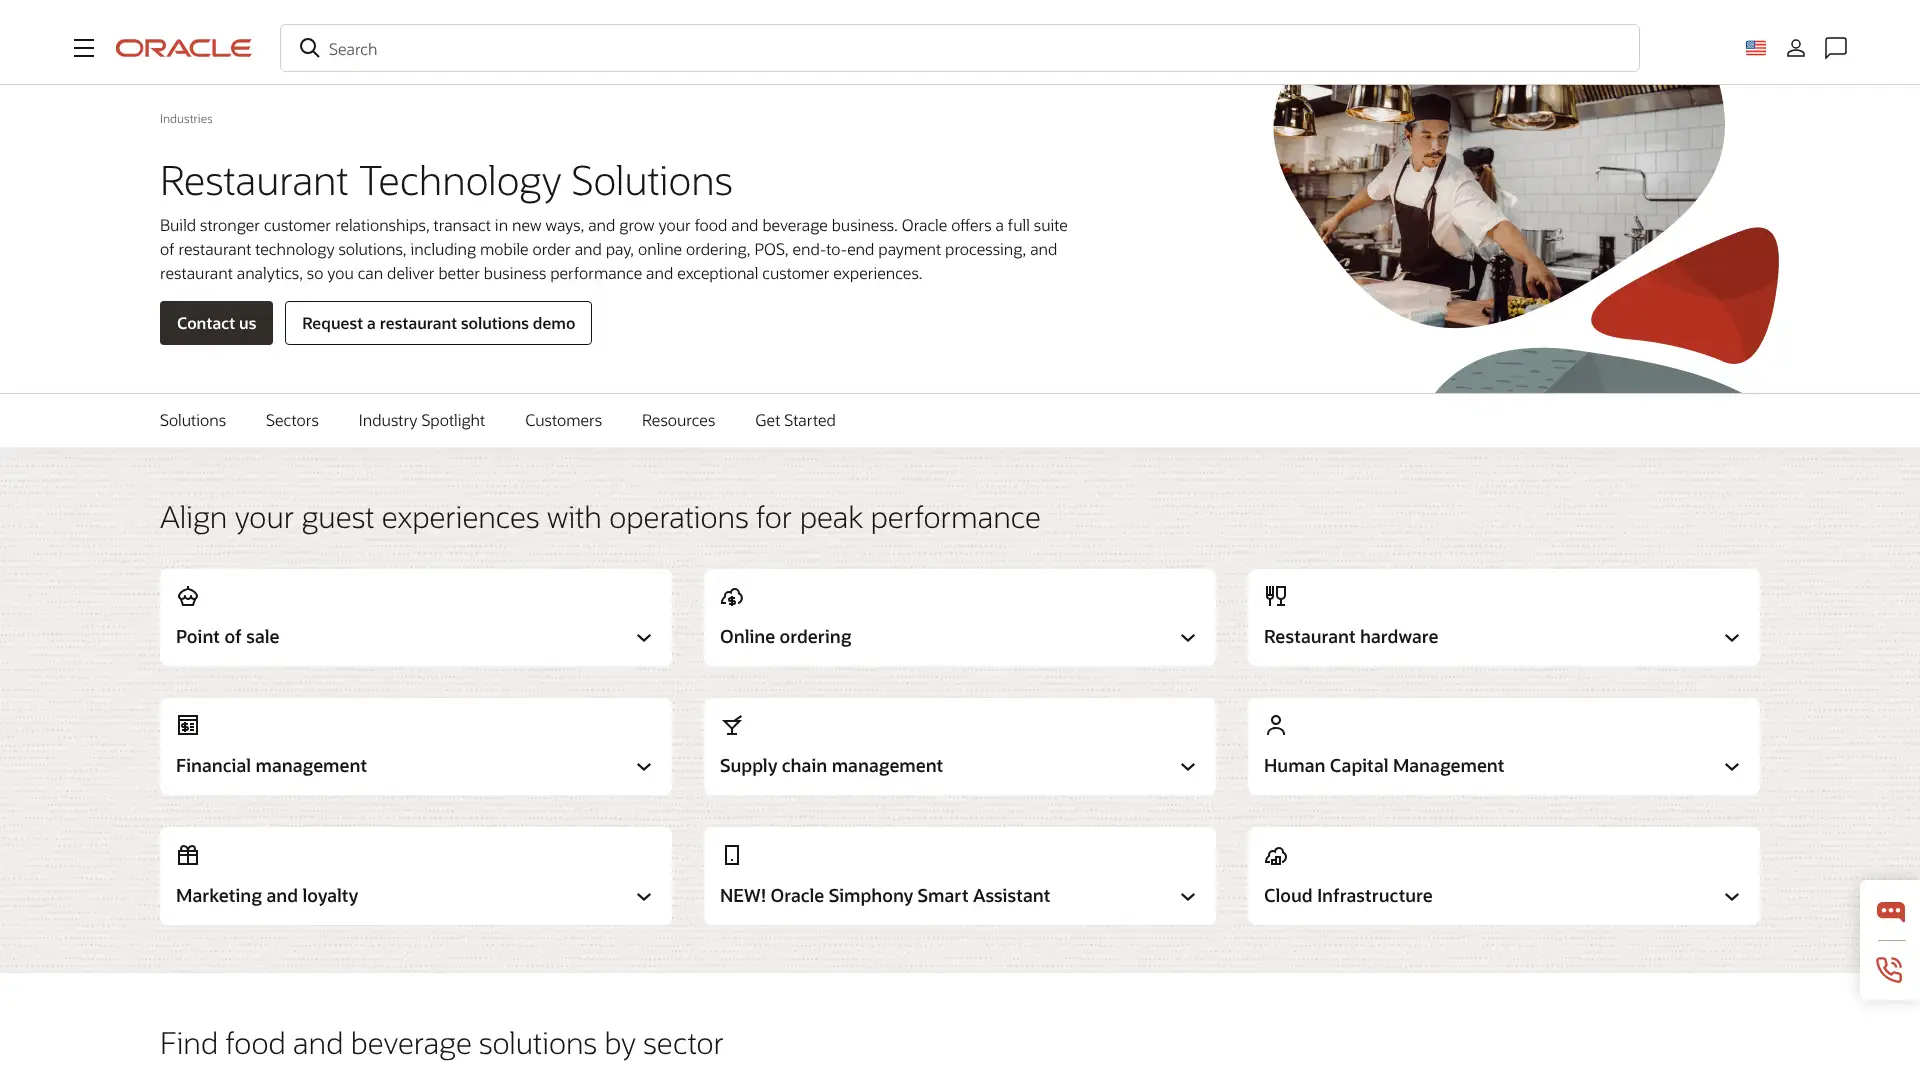This screenshot has height=1080, width=1920.
Task: Open the red live chat widget
Action: (x=1890, y=911)
